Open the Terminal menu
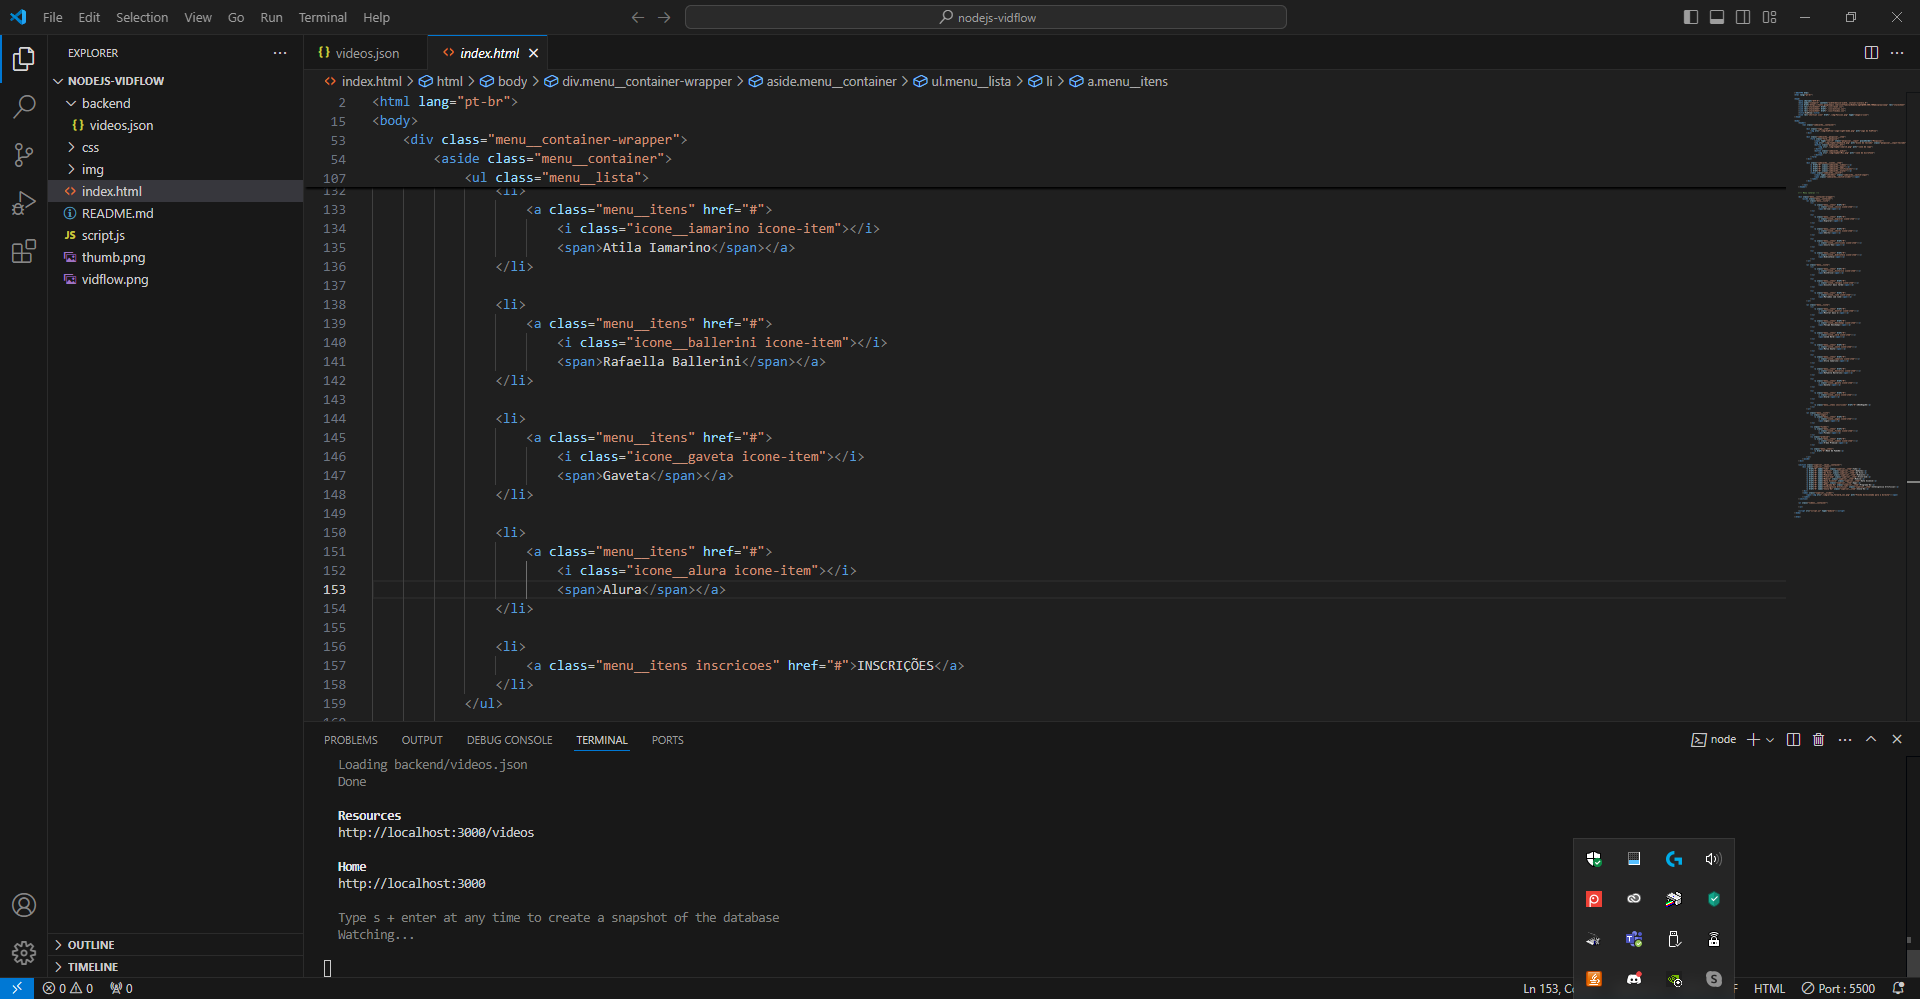This screenshot has height=999, width=1920. coord(322,17)
